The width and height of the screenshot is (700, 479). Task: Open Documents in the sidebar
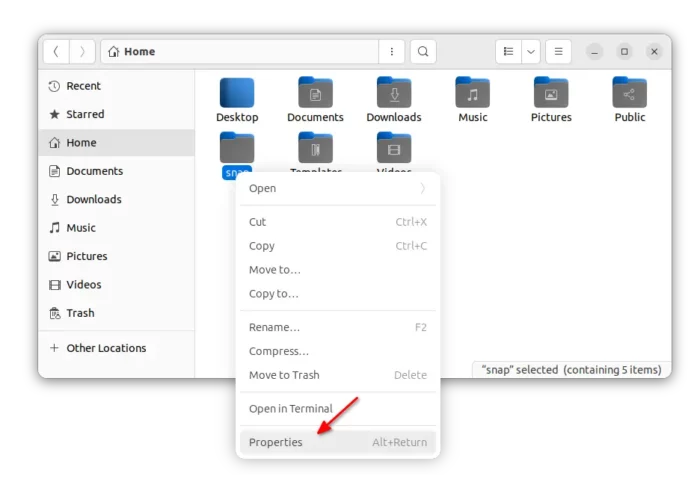tap(117, 171)
